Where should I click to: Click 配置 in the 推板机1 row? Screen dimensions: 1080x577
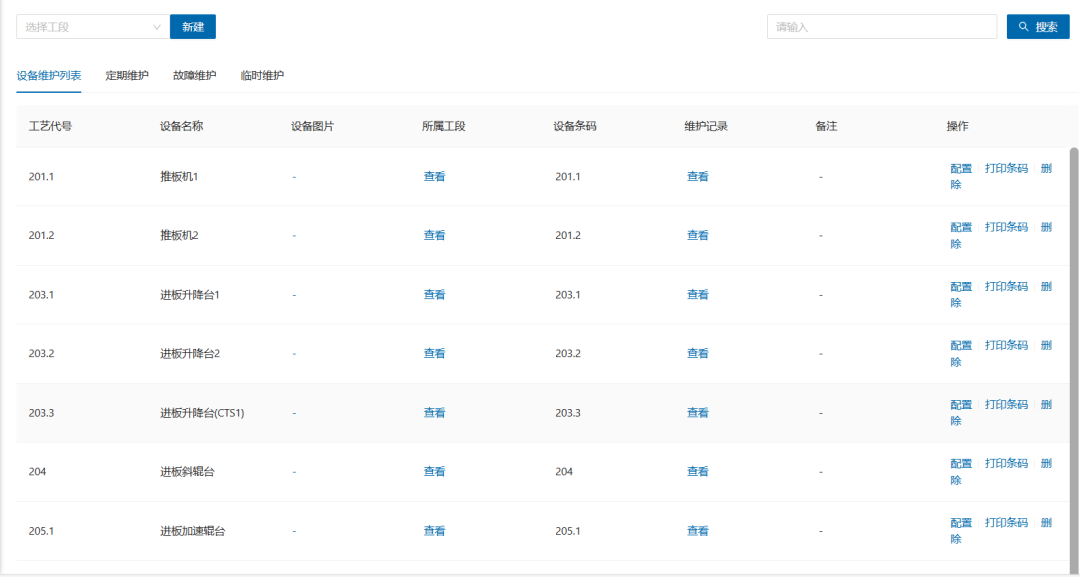[961, 169]
